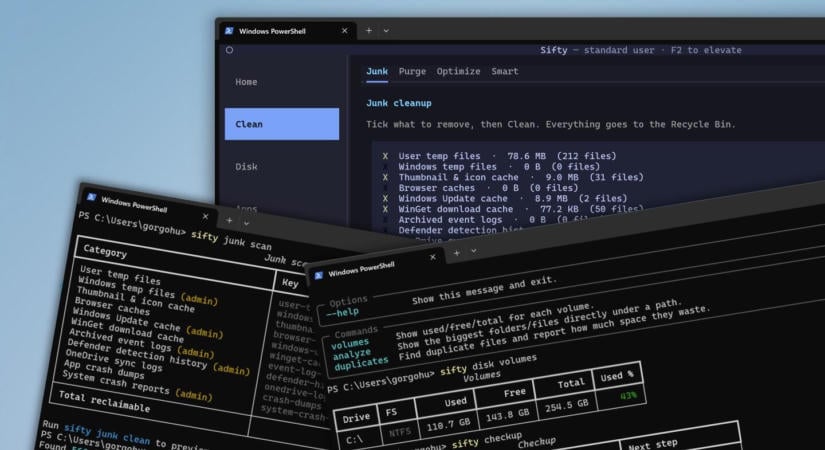Switch to the Smart tab

pyautogui.click(x=505, y=71)
